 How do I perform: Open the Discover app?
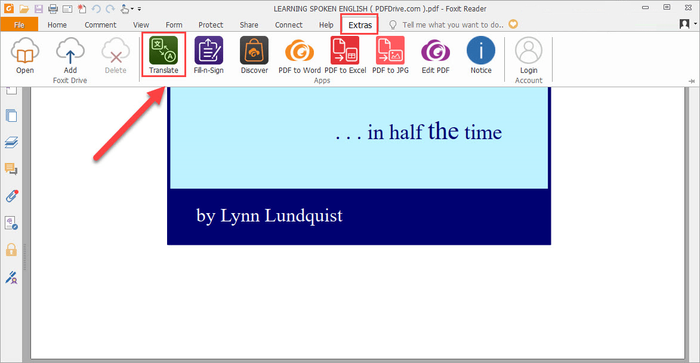pyautogui.click(x=254, y=55)
